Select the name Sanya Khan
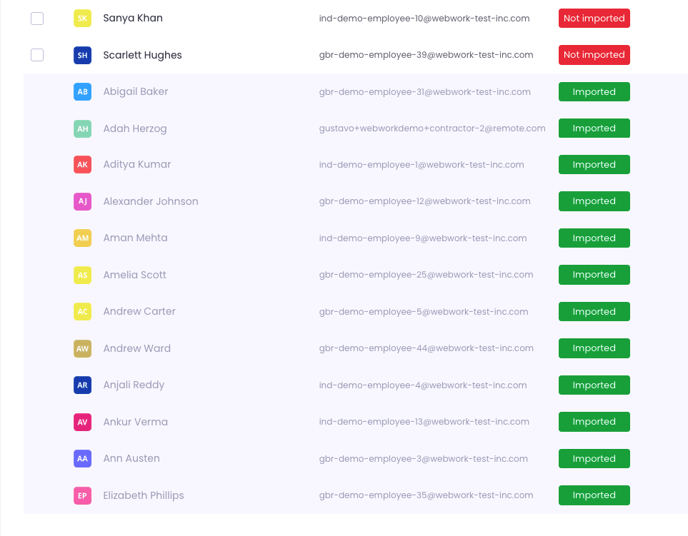 coord(133,18)
